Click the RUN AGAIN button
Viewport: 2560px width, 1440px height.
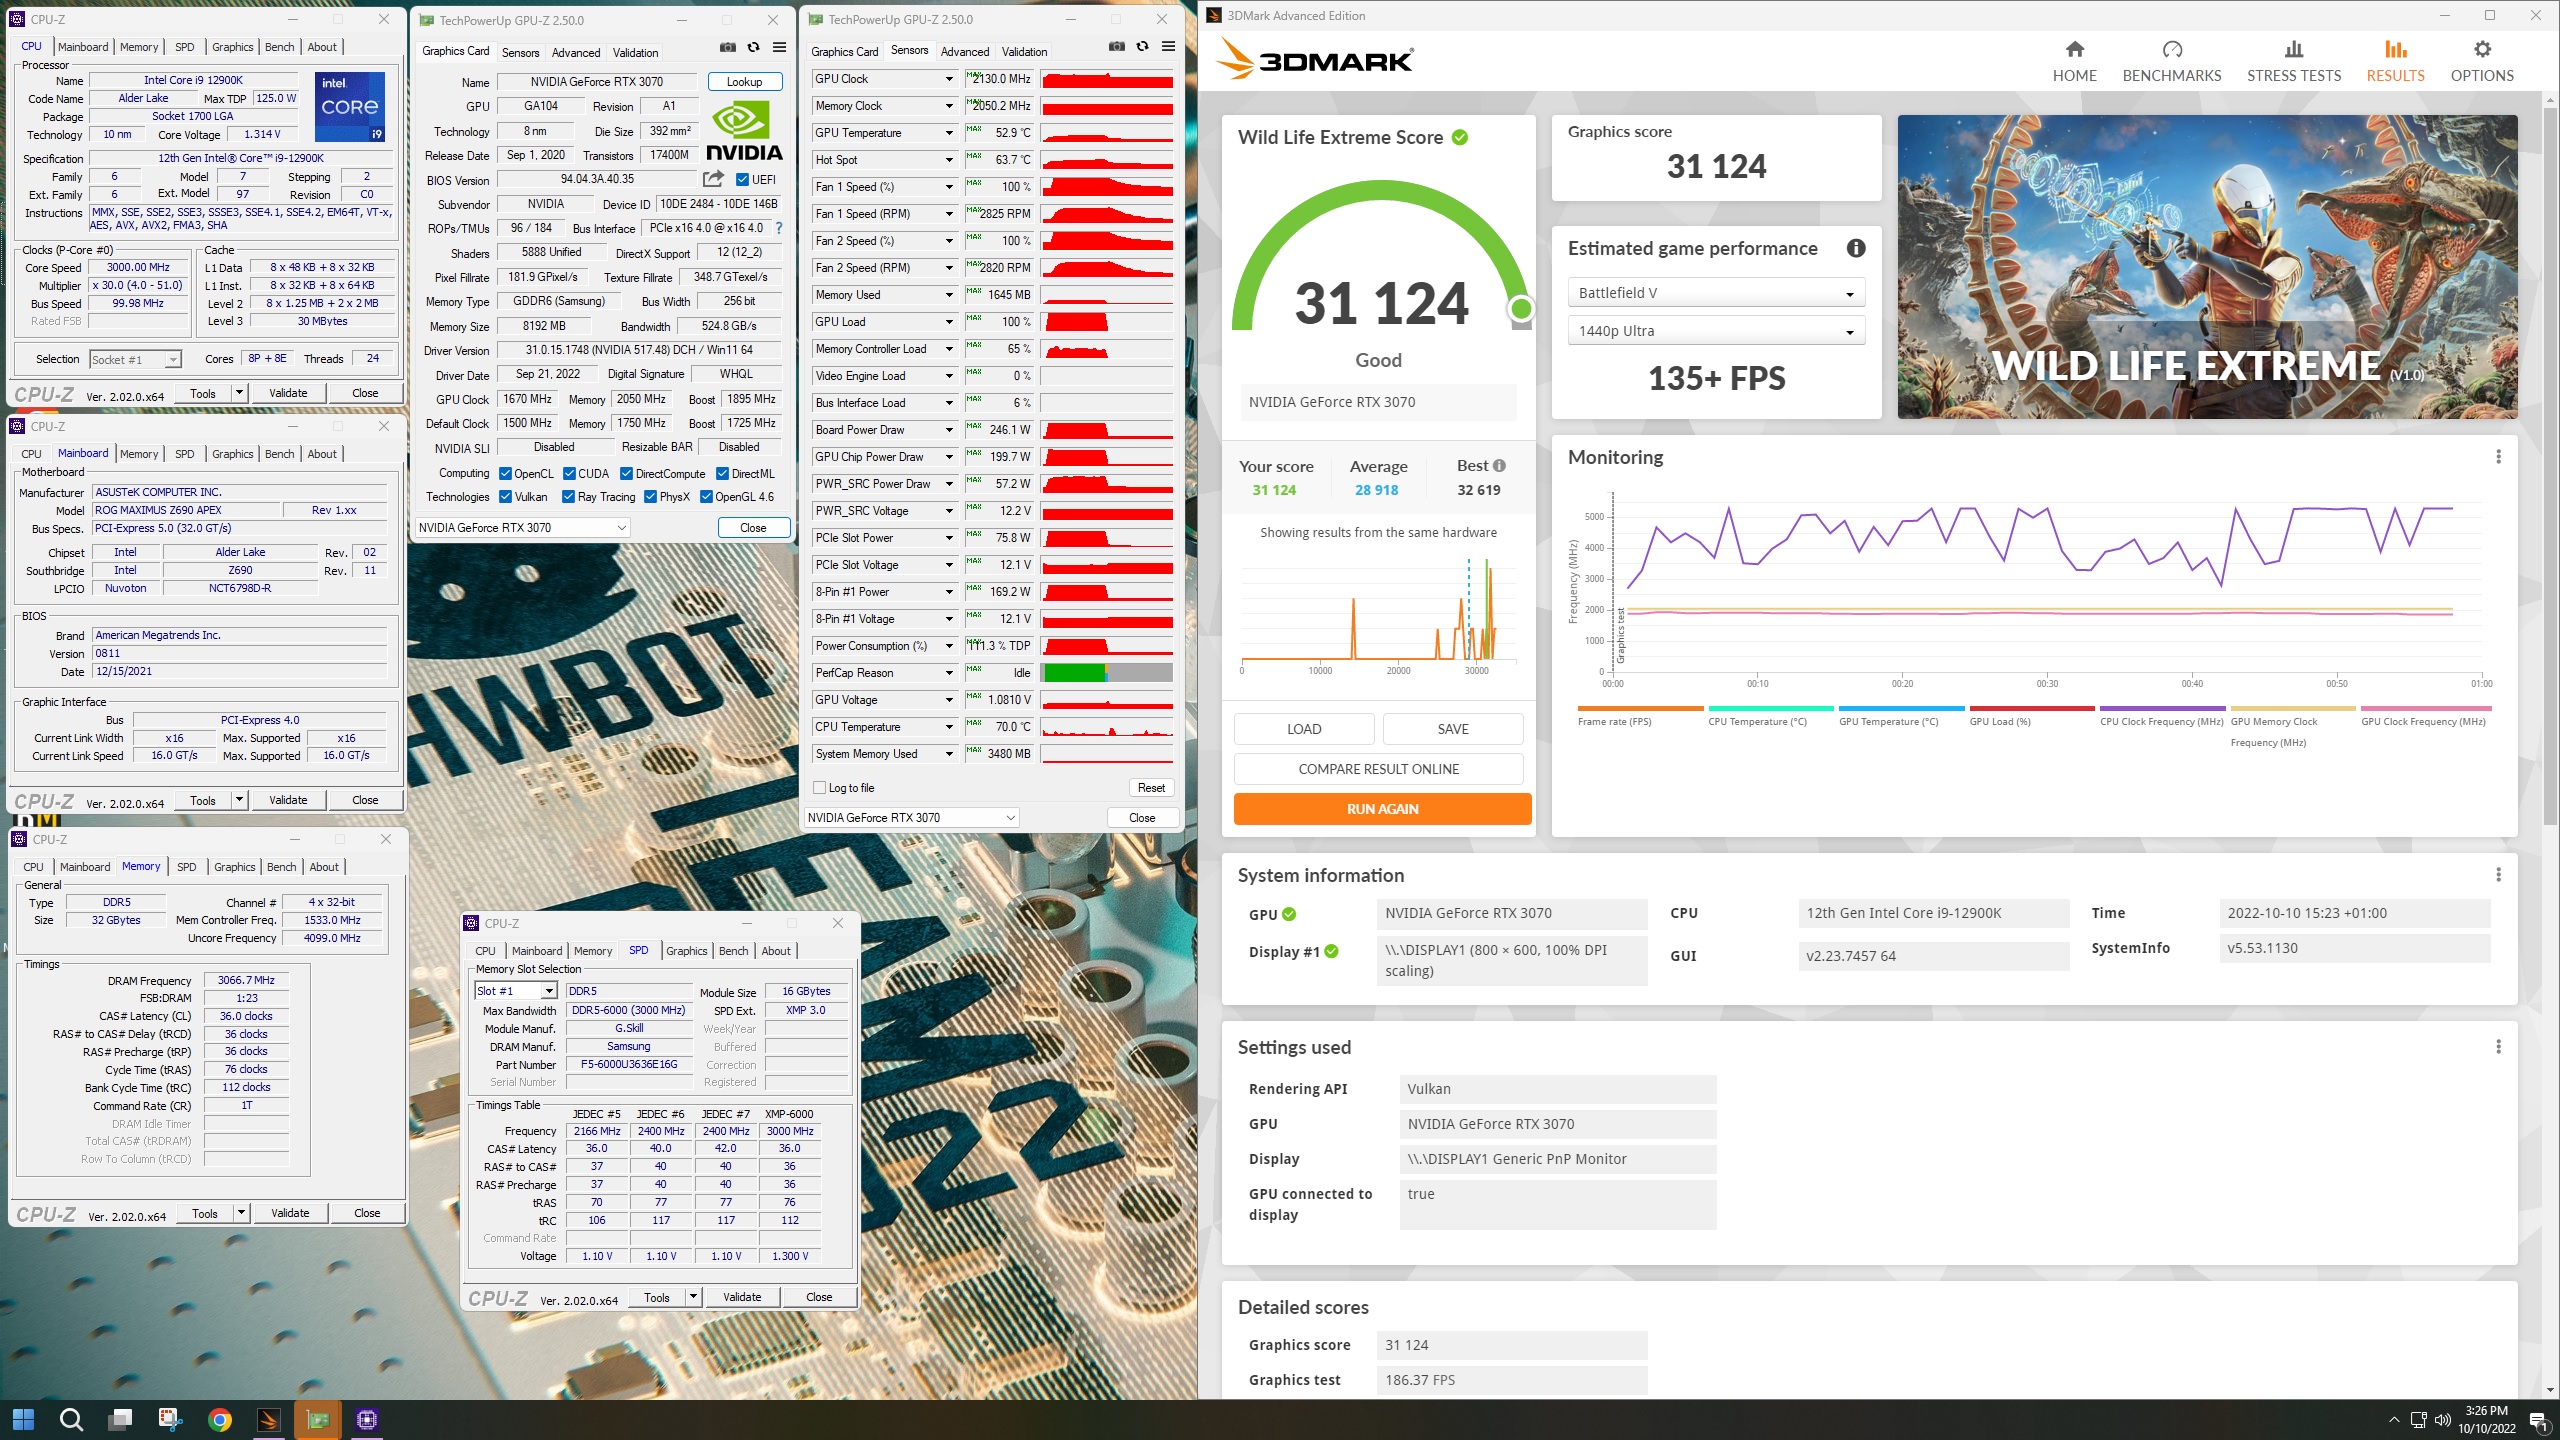(x=1382, y=809)
